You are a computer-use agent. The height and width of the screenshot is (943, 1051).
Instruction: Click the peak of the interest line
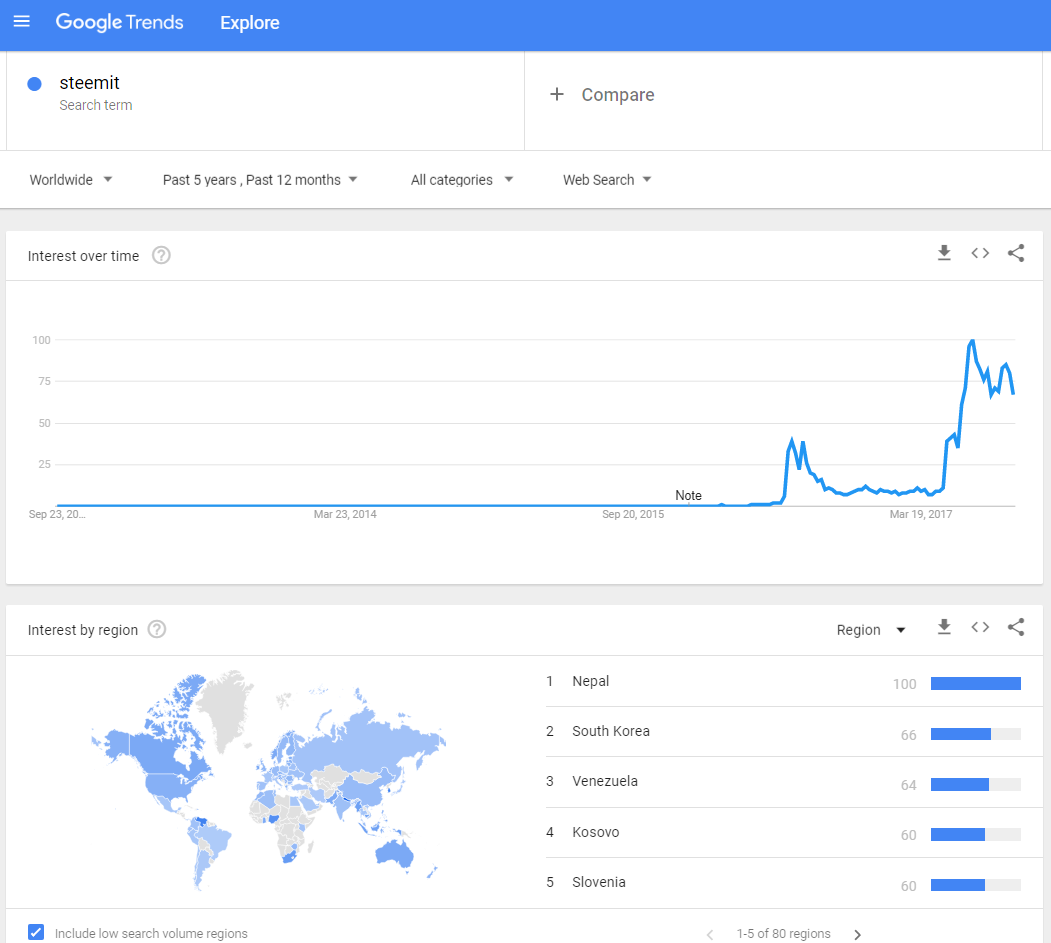[x=972, y=342]
